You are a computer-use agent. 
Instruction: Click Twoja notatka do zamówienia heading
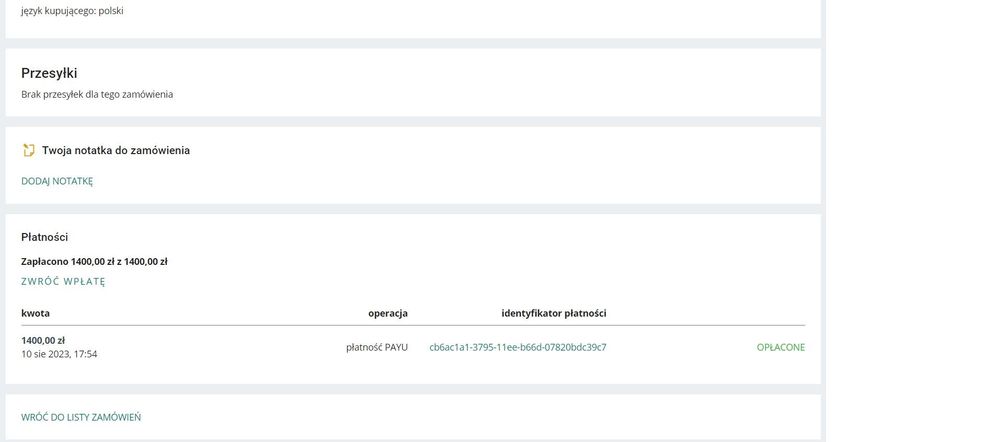coord(116,151)
